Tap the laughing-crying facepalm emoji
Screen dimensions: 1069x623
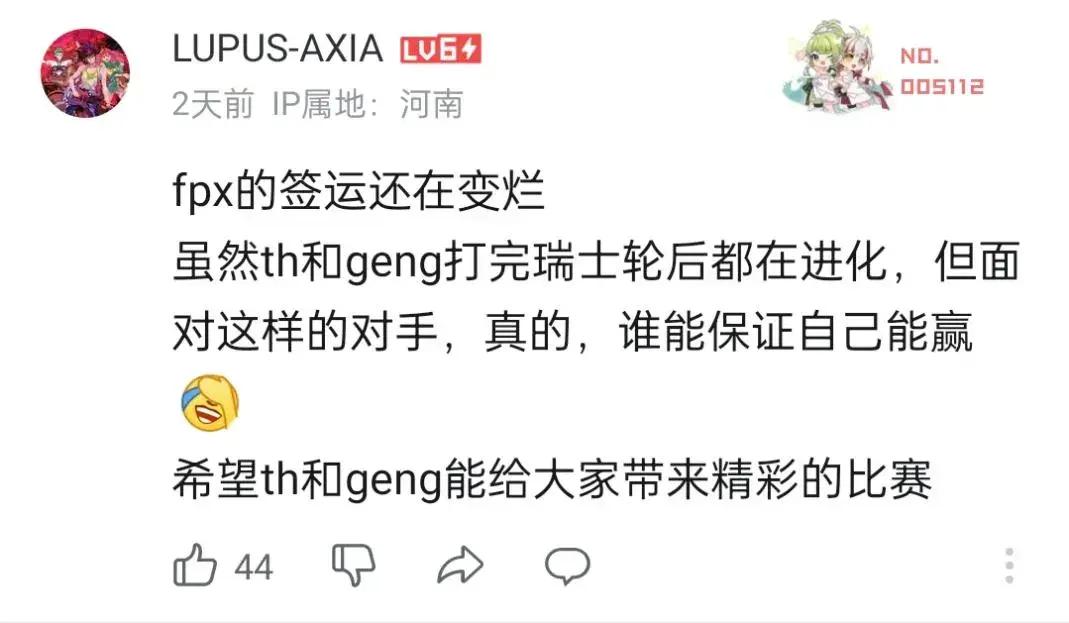[210, 403]
